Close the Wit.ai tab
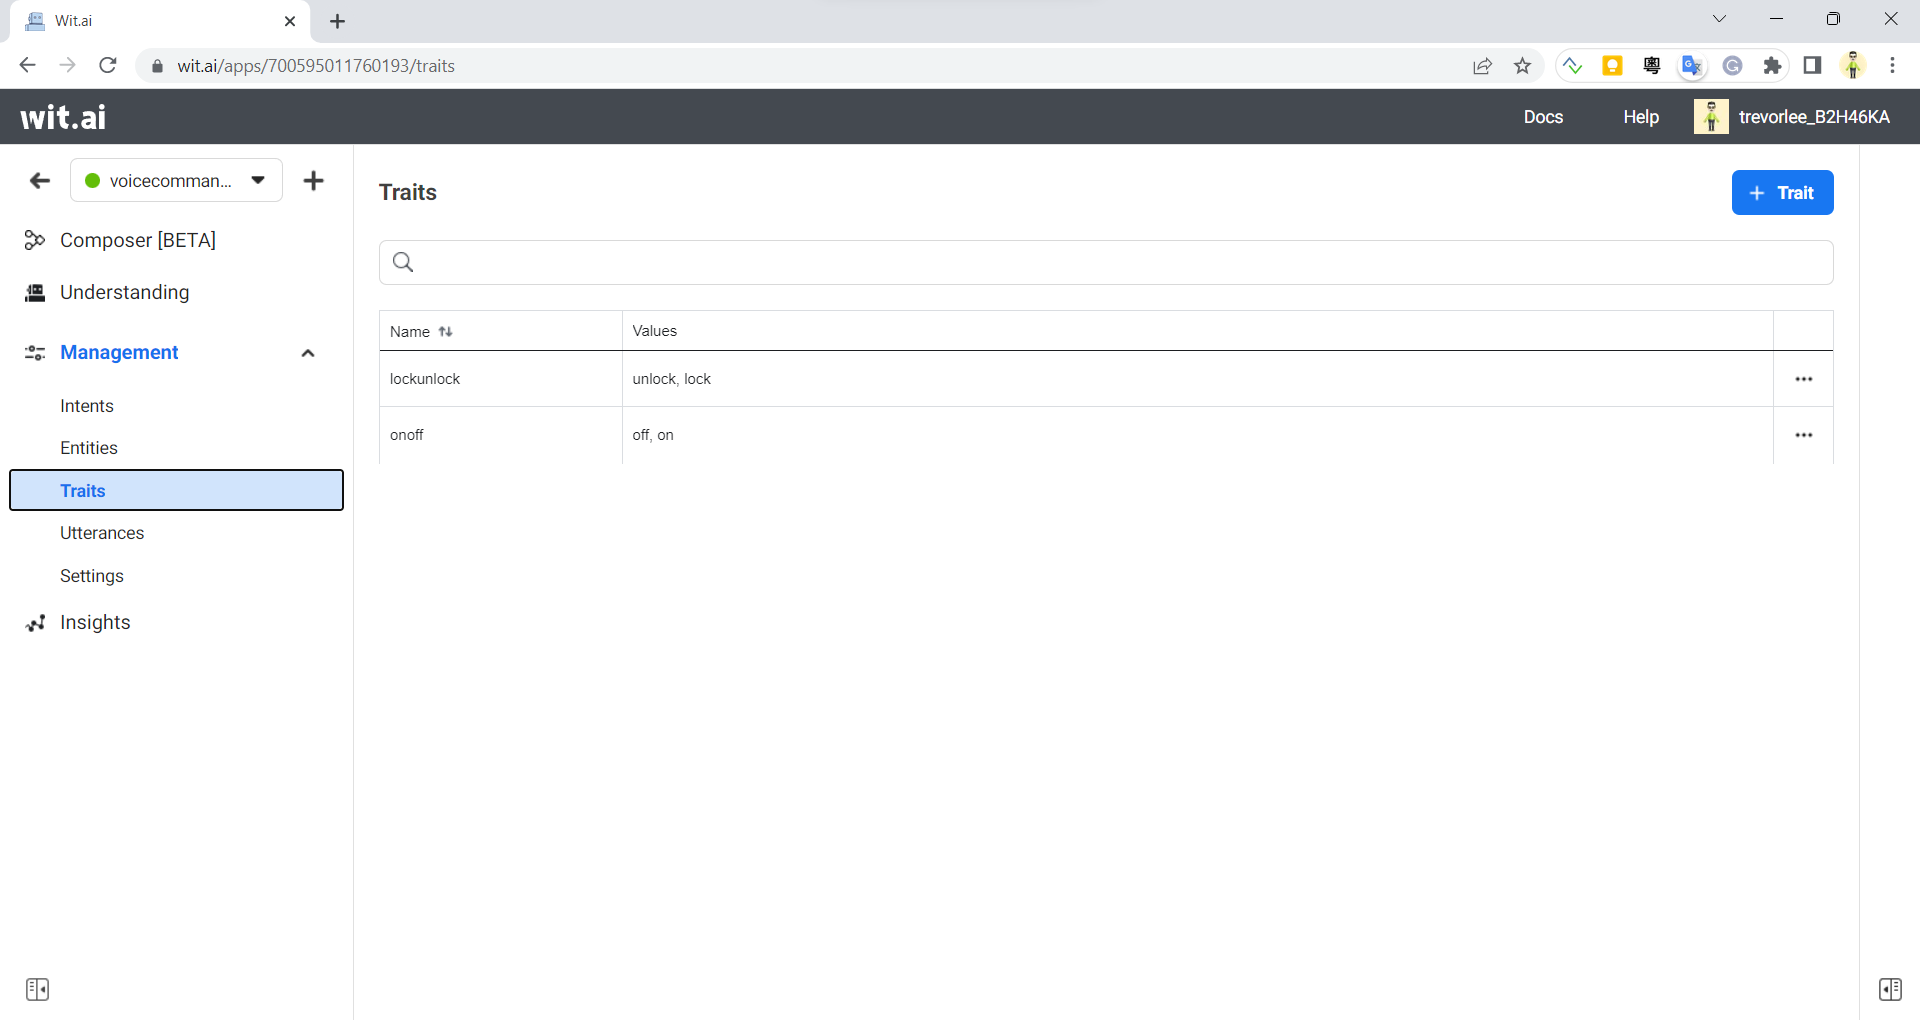 (290, 21)
